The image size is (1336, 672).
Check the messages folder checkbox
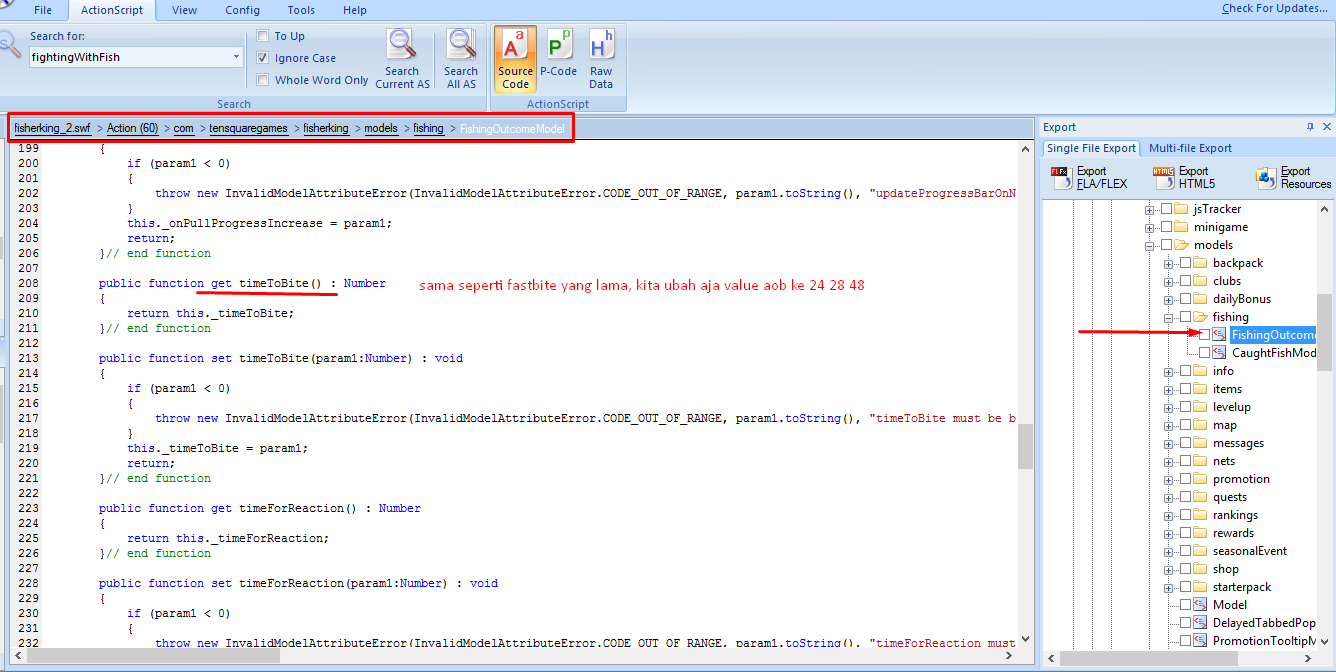(x=1185, y=443)
